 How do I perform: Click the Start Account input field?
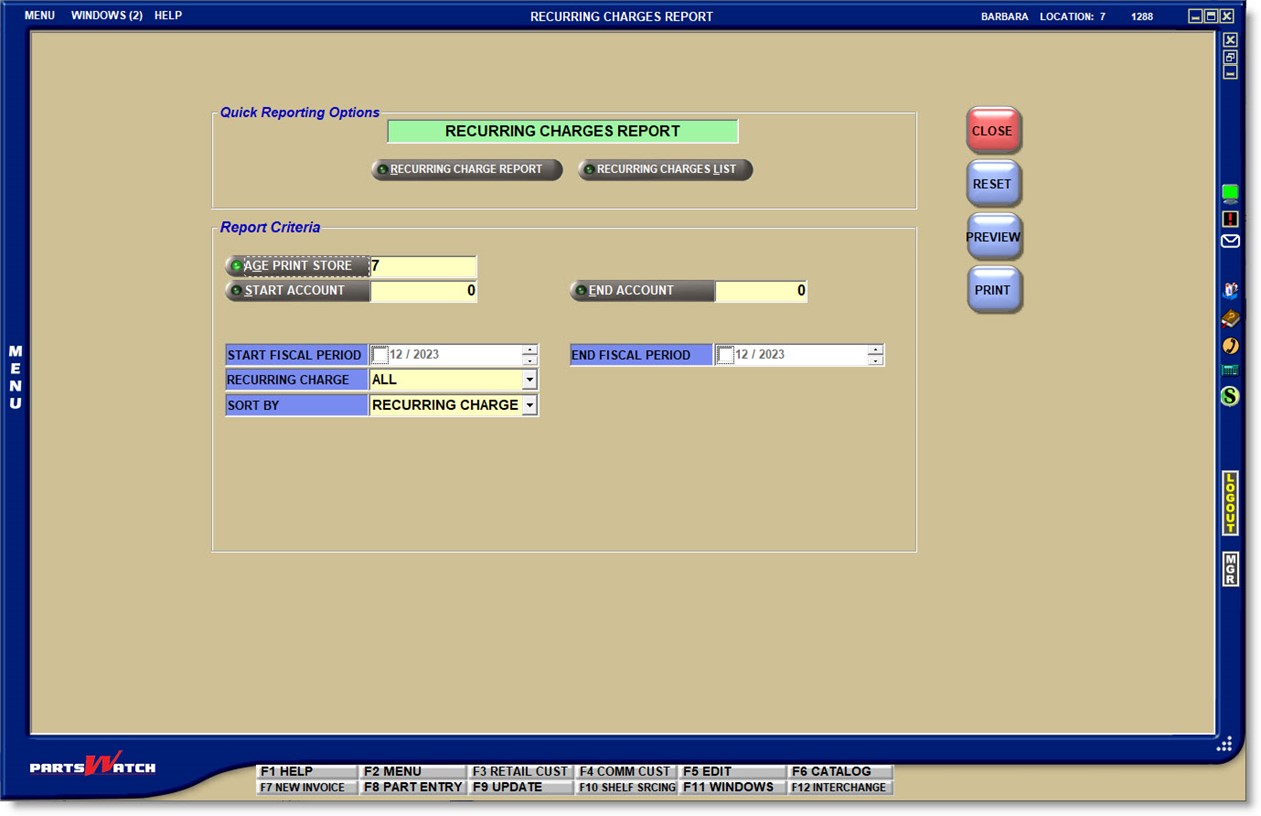pos(423,291)
